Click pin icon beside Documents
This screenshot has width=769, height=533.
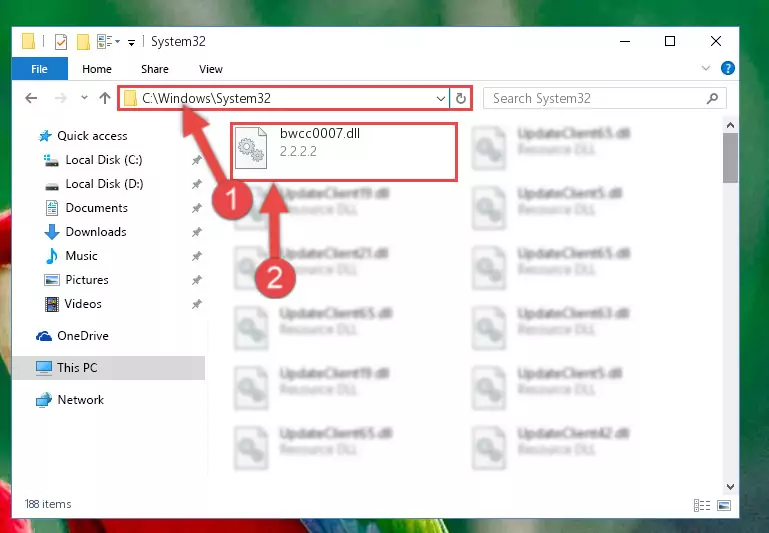(197, 208)
